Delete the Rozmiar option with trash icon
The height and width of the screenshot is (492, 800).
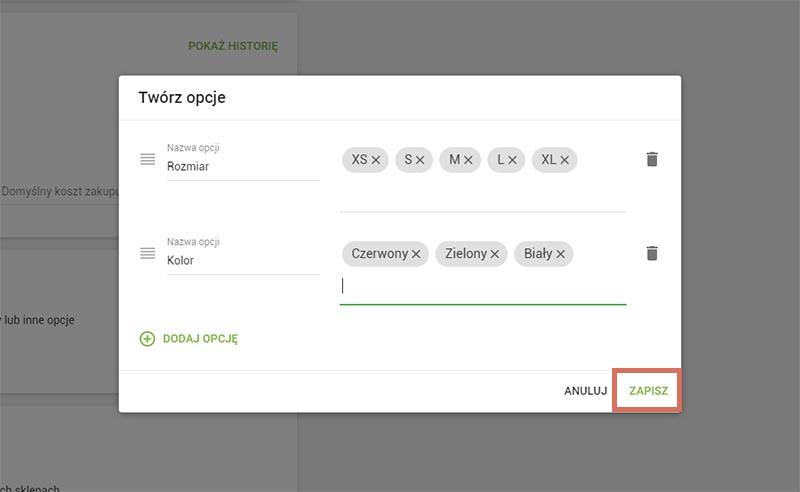(652, 159)
